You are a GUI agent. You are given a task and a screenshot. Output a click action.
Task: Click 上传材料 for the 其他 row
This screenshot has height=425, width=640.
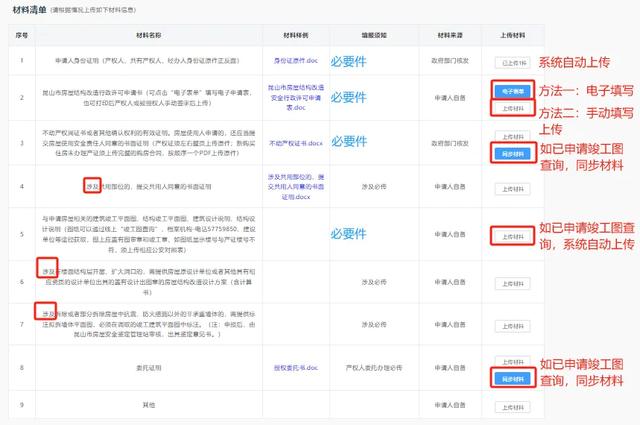(x=509, y=405)
